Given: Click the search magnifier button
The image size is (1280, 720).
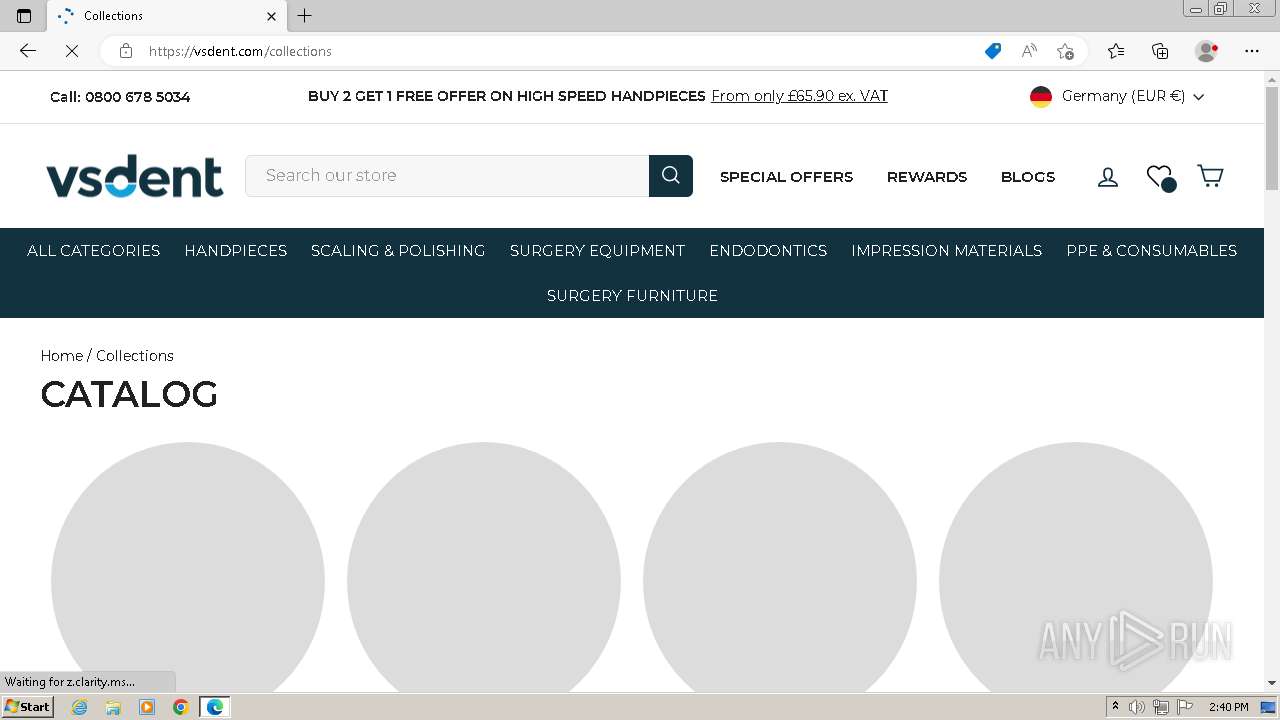Looking at the screenshot, I should (x=670, y=176).
